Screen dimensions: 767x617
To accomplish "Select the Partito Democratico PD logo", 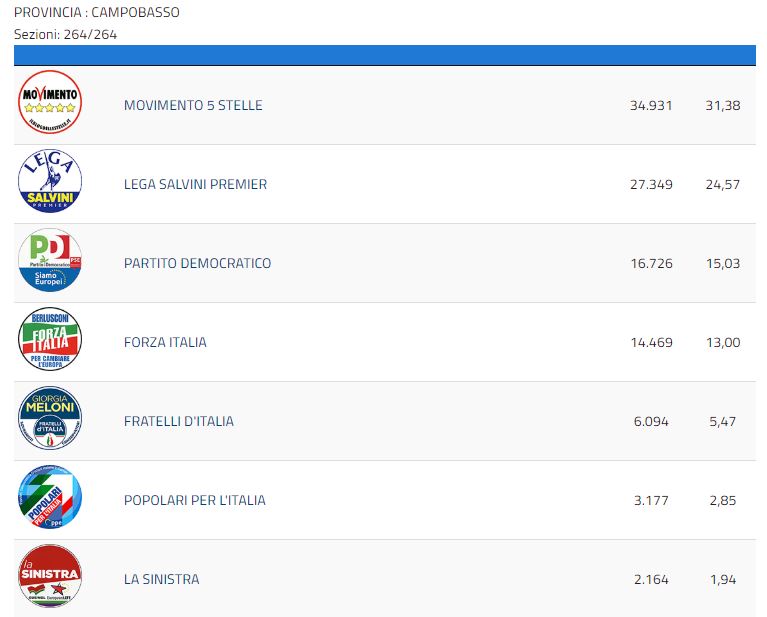I will (50, 260).
